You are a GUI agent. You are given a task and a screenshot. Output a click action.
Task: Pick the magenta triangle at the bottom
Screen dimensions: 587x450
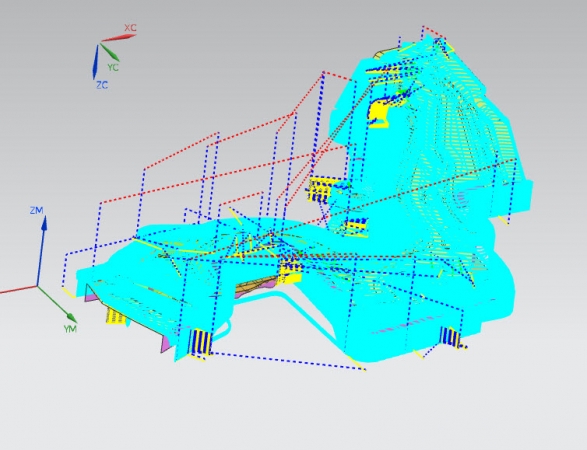pos(166,344)
